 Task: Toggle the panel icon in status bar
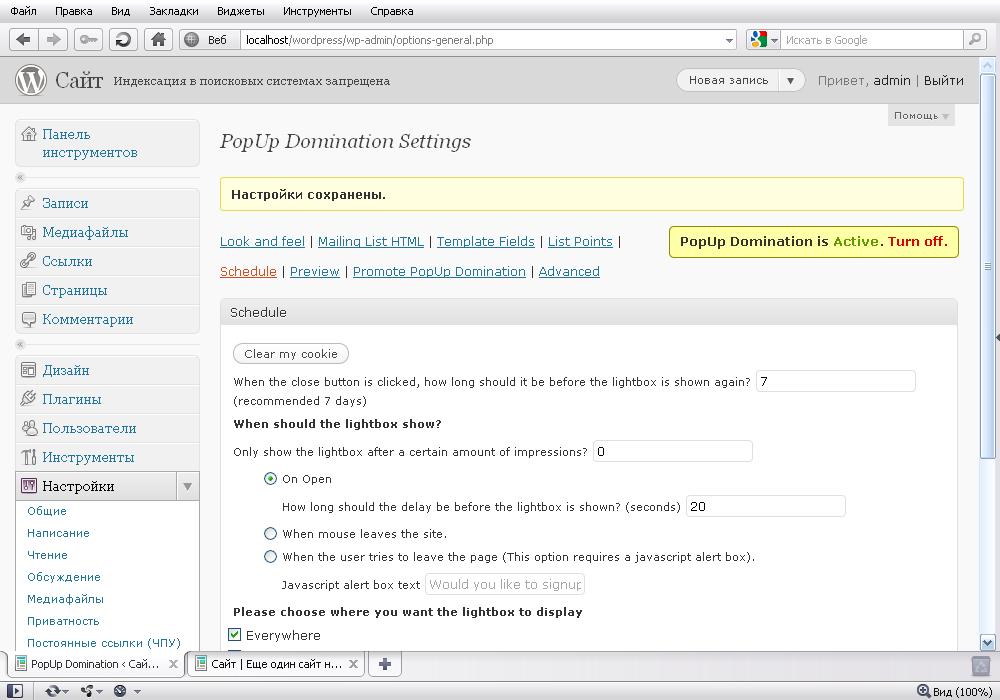point(15,691)
